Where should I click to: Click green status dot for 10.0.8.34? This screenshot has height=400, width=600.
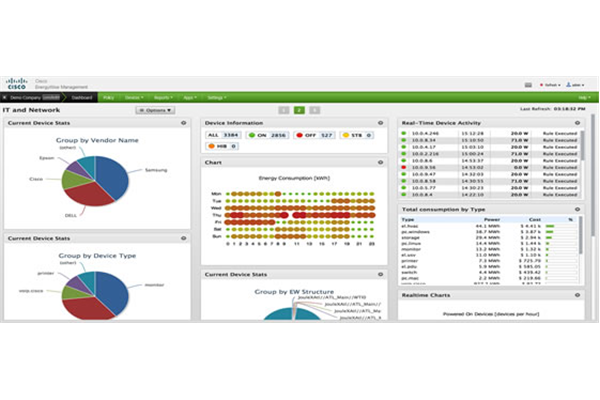pos(403,140)
